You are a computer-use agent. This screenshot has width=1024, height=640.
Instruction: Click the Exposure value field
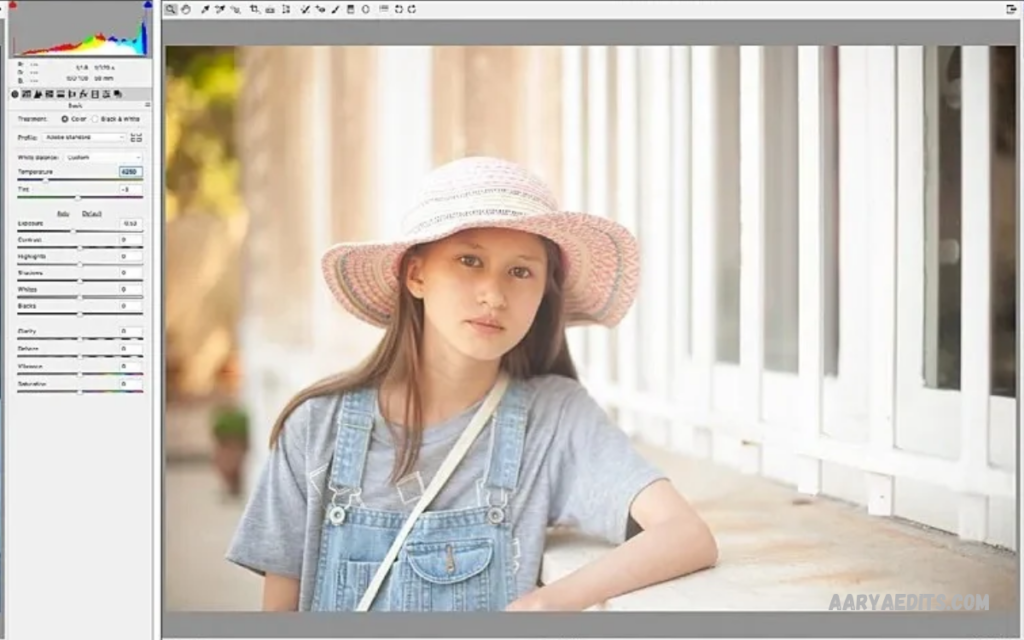(x=131, y=223)
